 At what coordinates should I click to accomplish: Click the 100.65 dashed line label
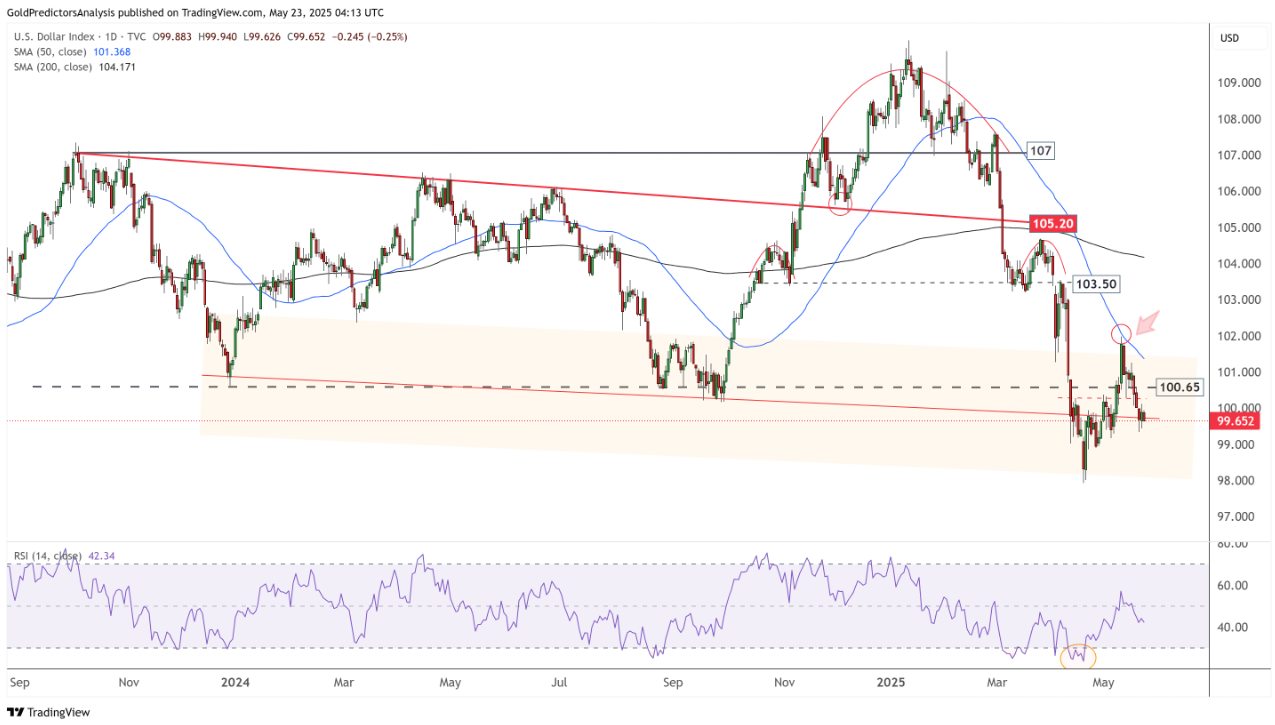click(1178, 386)
